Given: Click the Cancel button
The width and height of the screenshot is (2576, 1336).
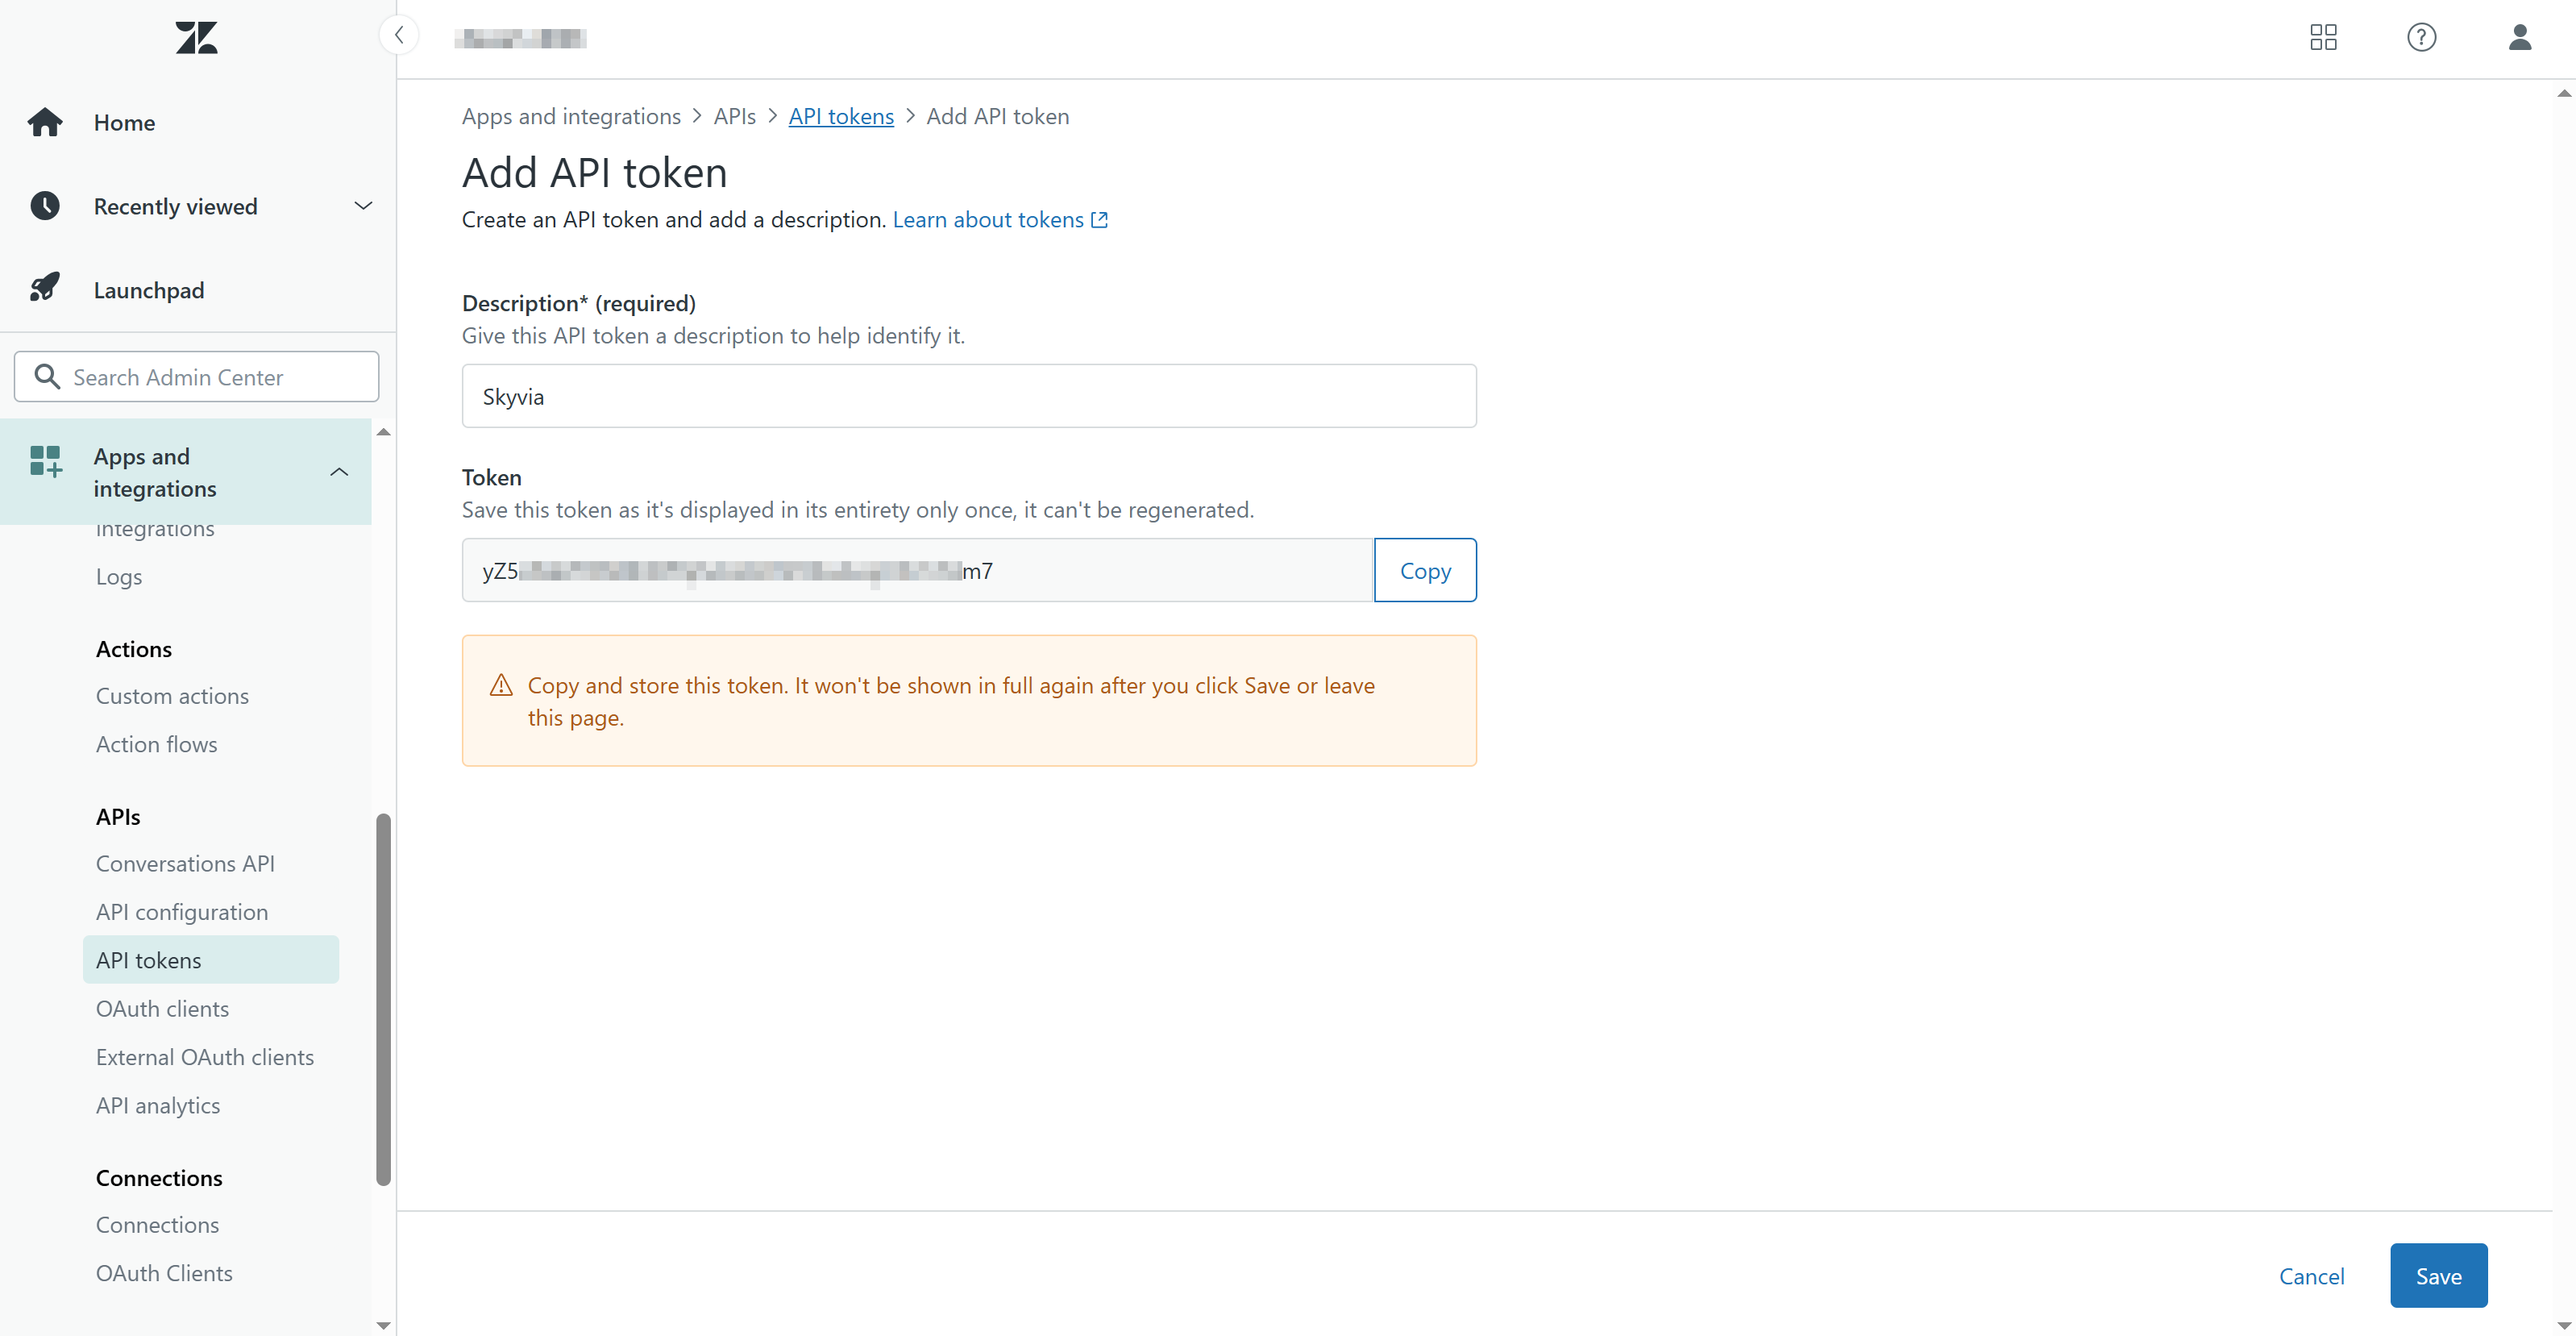Looking at the screenshot, I should pos(2311,1276).
